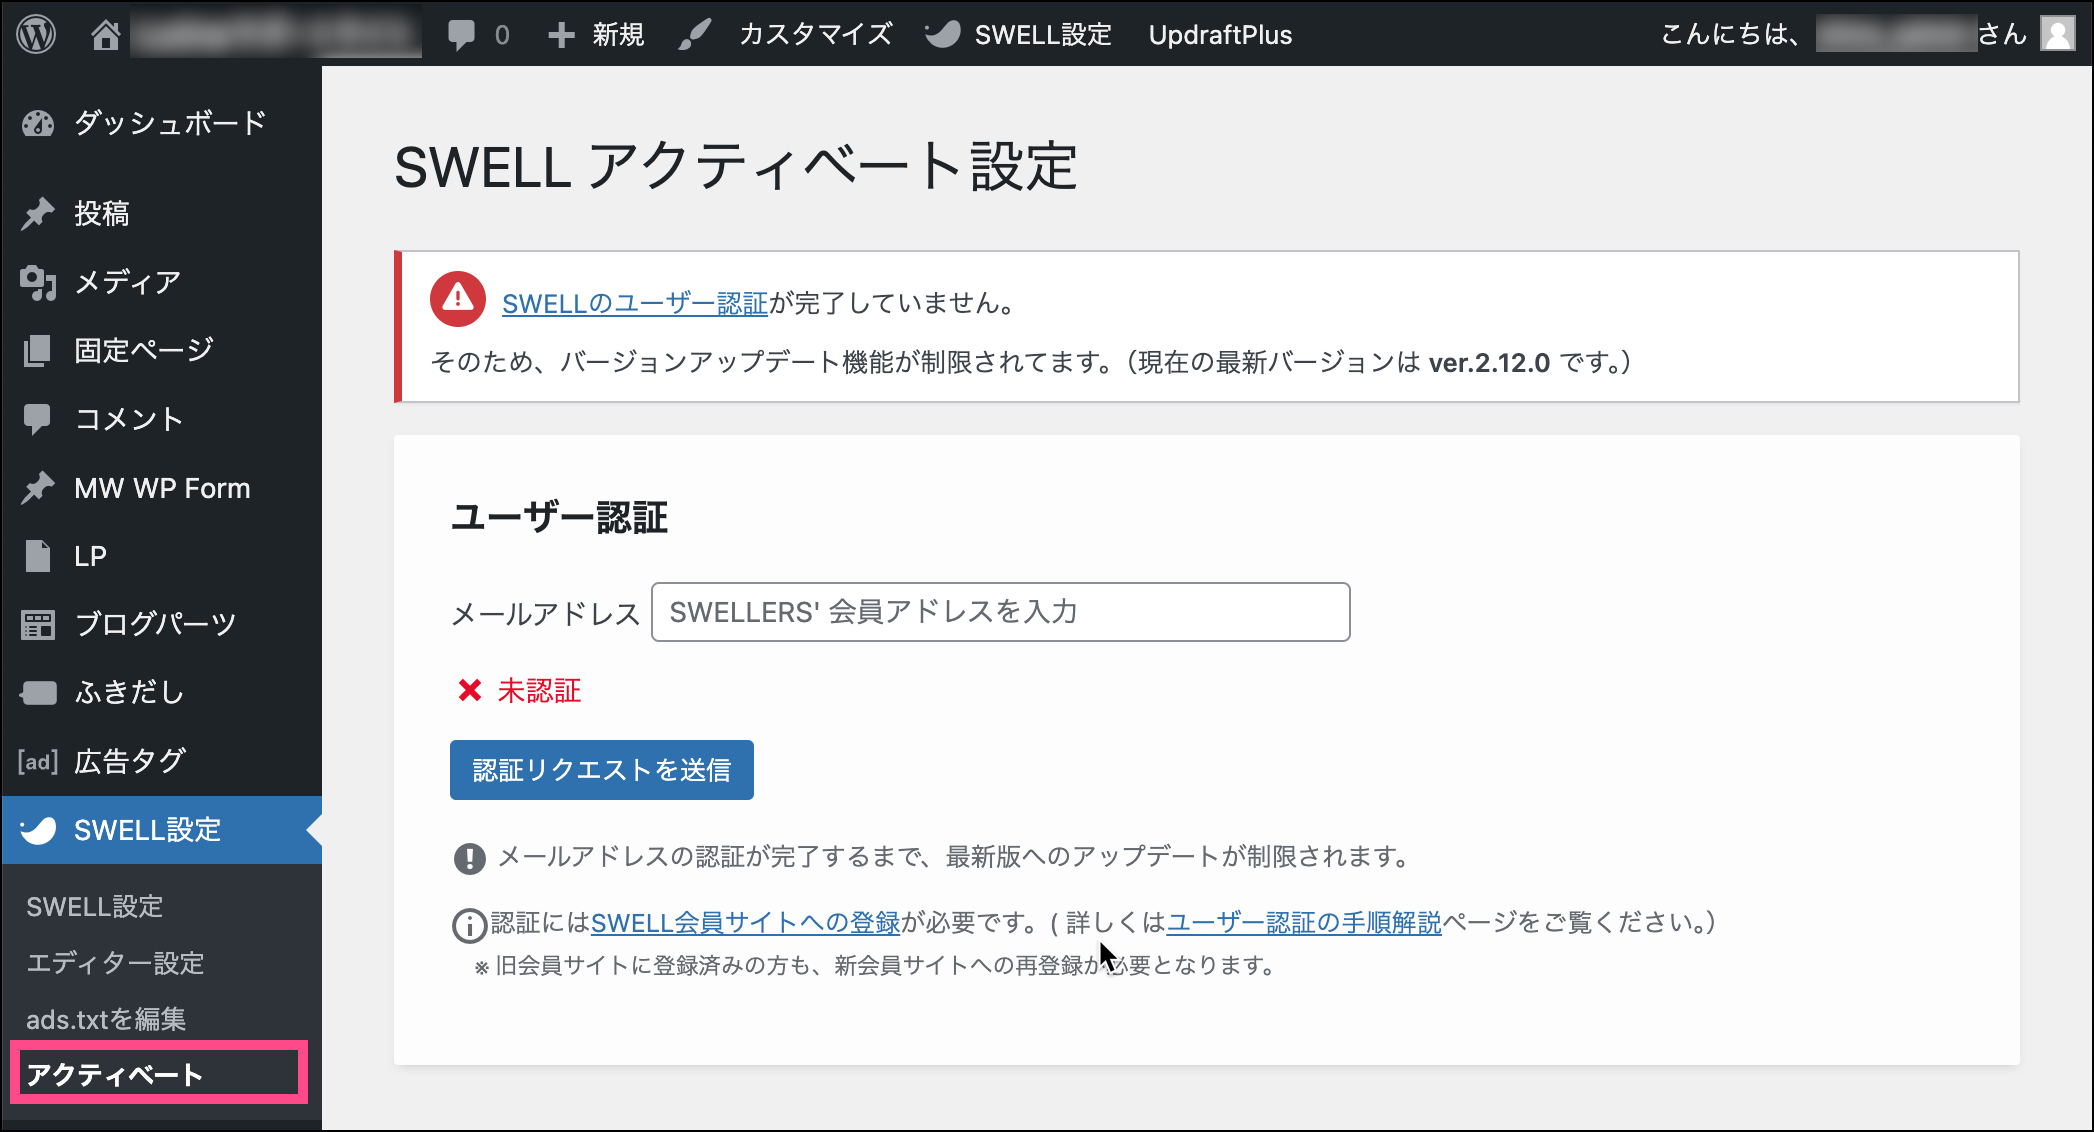Open the ＋新規 menu in admin bar
The width and height of the screenshot is (2094, 1132).
point(597,35)
